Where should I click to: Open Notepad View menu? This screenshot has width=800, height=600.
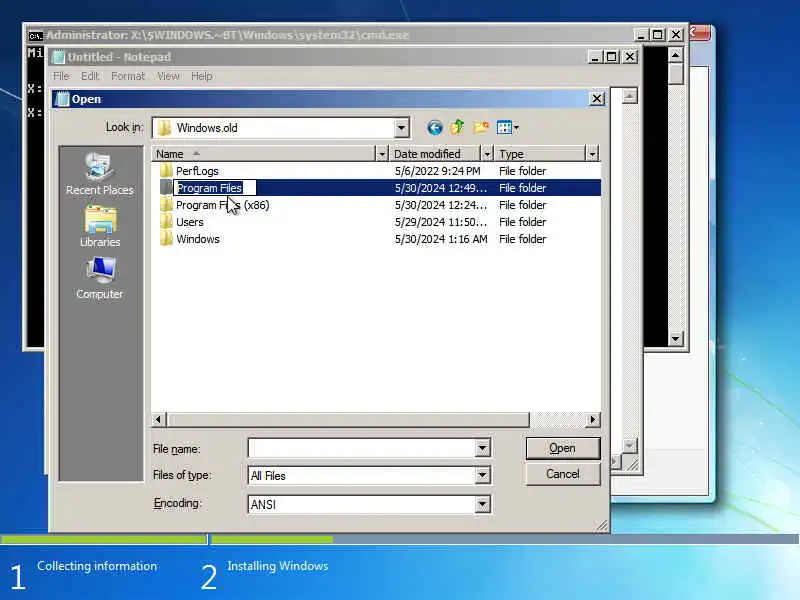168,76
